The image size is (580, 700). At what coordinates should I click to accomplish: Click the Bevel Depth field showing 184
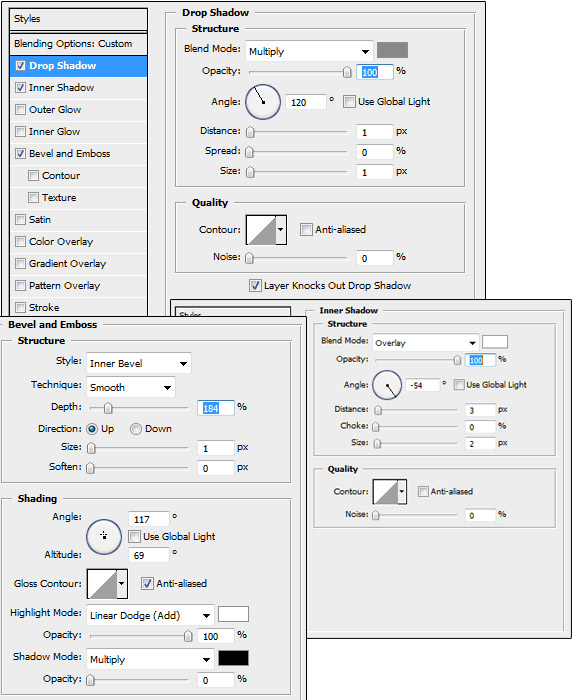[x=216, y=408]
